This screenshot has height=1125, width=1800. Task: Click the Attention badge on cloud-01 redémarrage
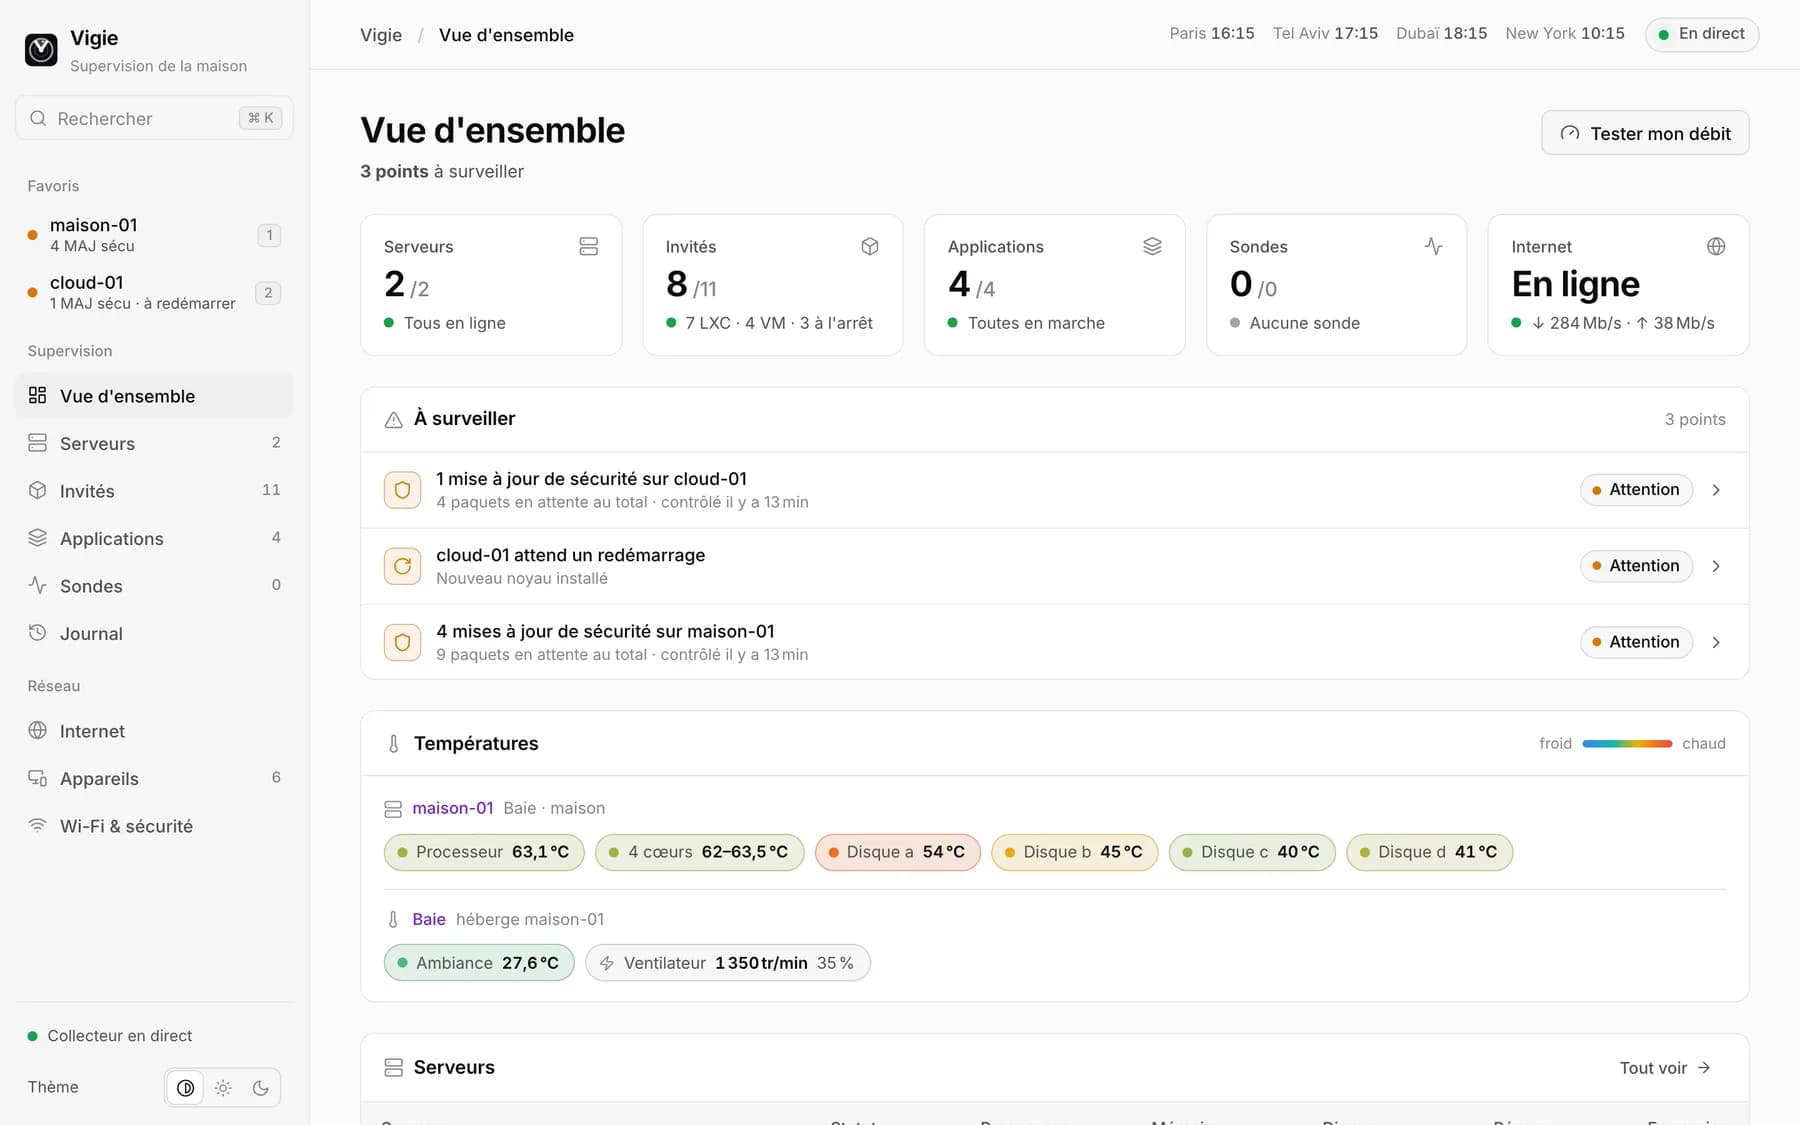(1636, 566)
